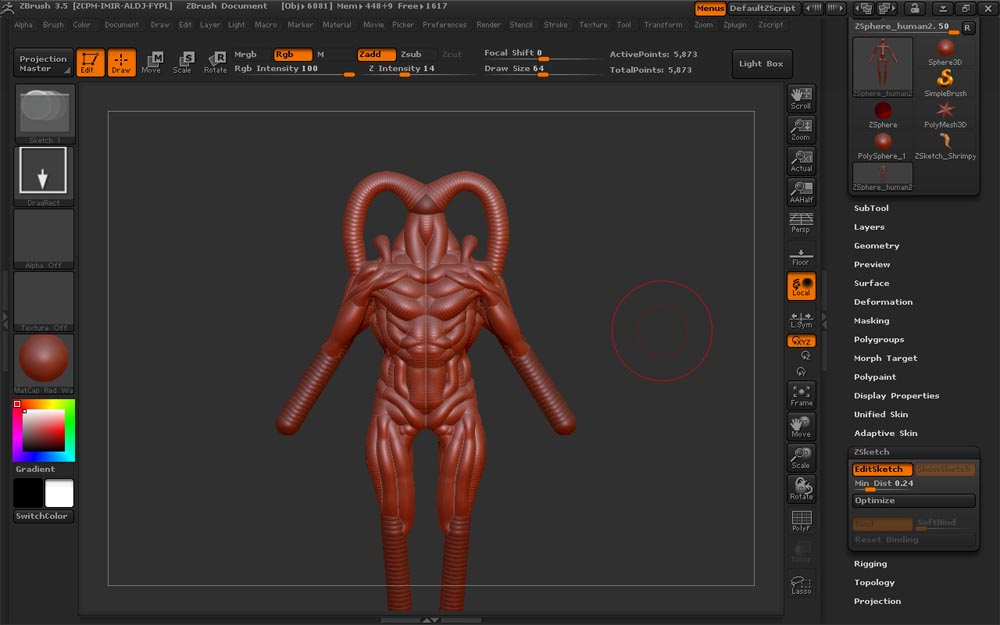Expand the Geometry section
Viewport: 1000px width, 625px height.
[876, 246]
